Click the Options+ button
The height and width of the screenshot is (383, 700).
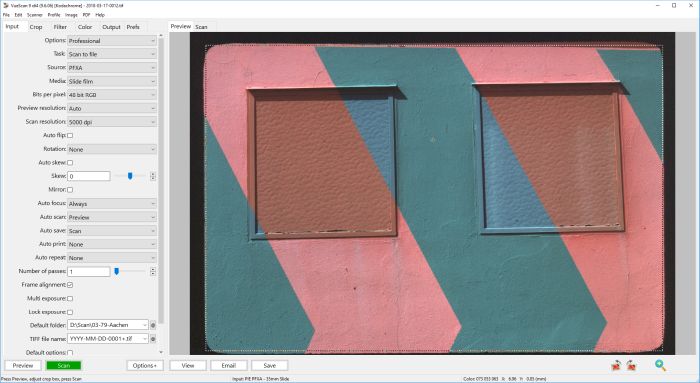[x=145, y=366]
